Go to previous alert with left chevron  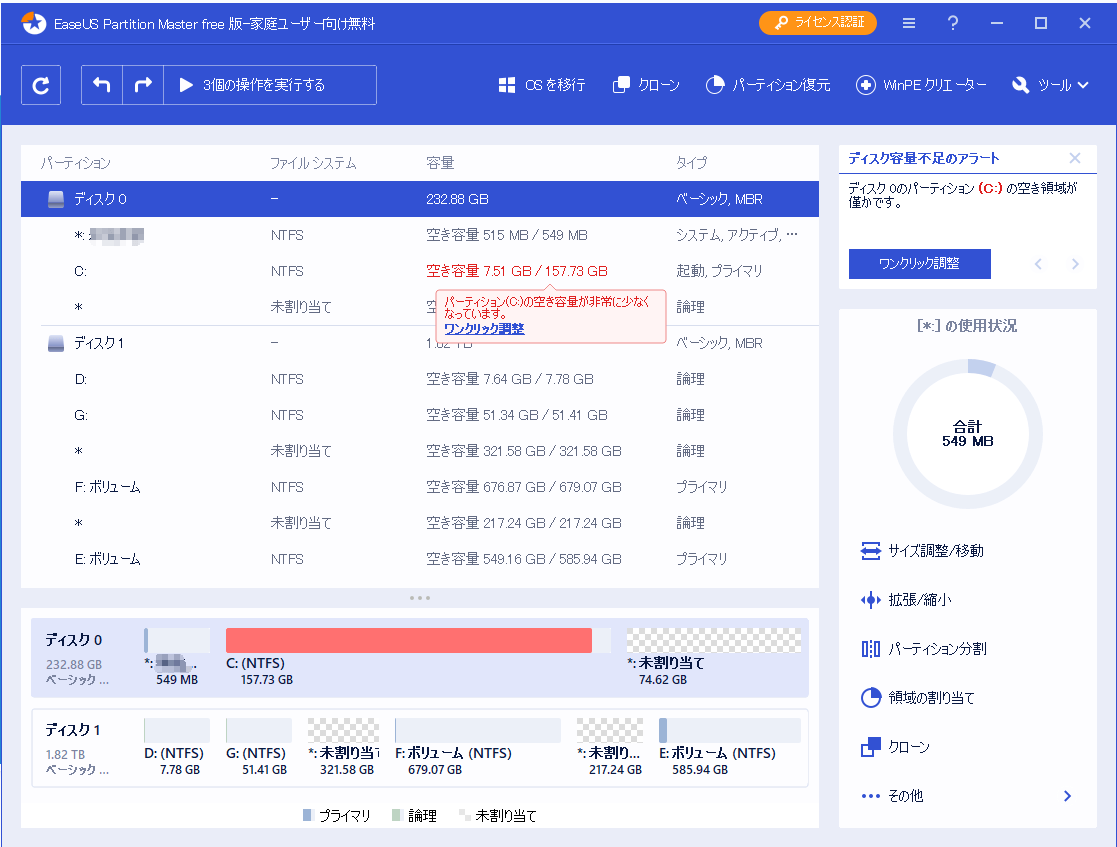1038,264
